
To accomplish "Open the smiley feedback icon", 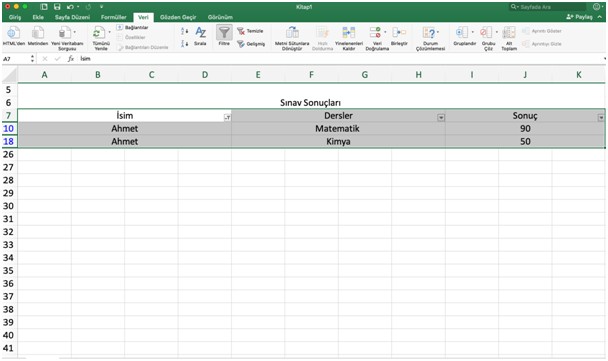I will click(x=596, y=7).
